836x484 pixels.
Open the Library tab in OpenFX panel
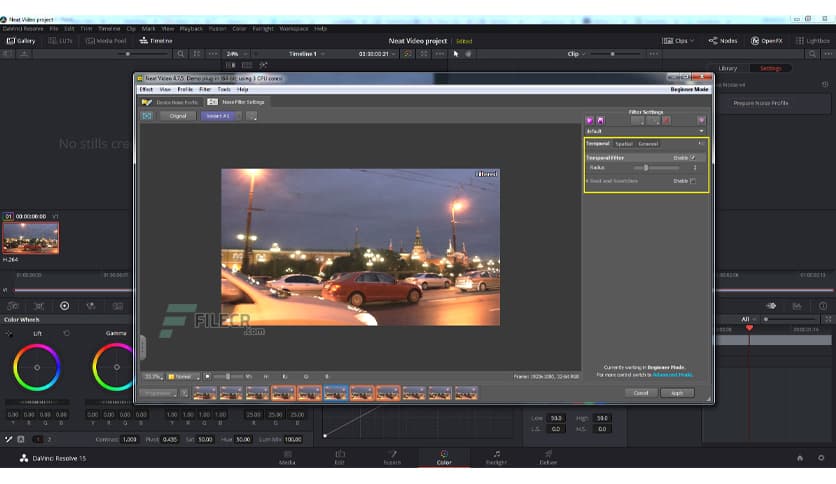coord(728,68)
